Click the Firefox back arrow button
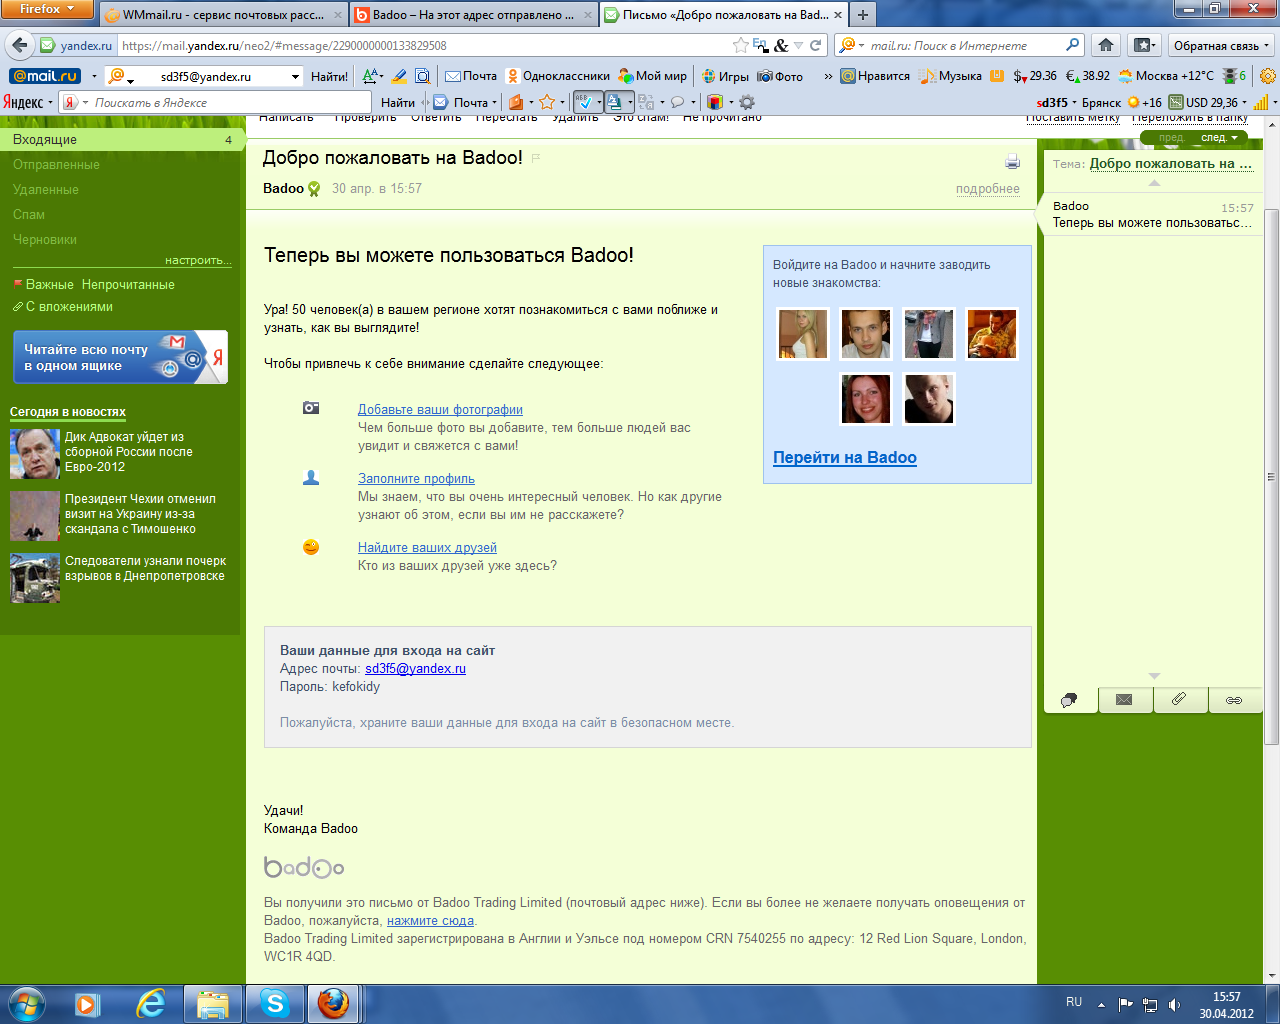Viewport: 1280px width, 1024px height. coord(19,45)
